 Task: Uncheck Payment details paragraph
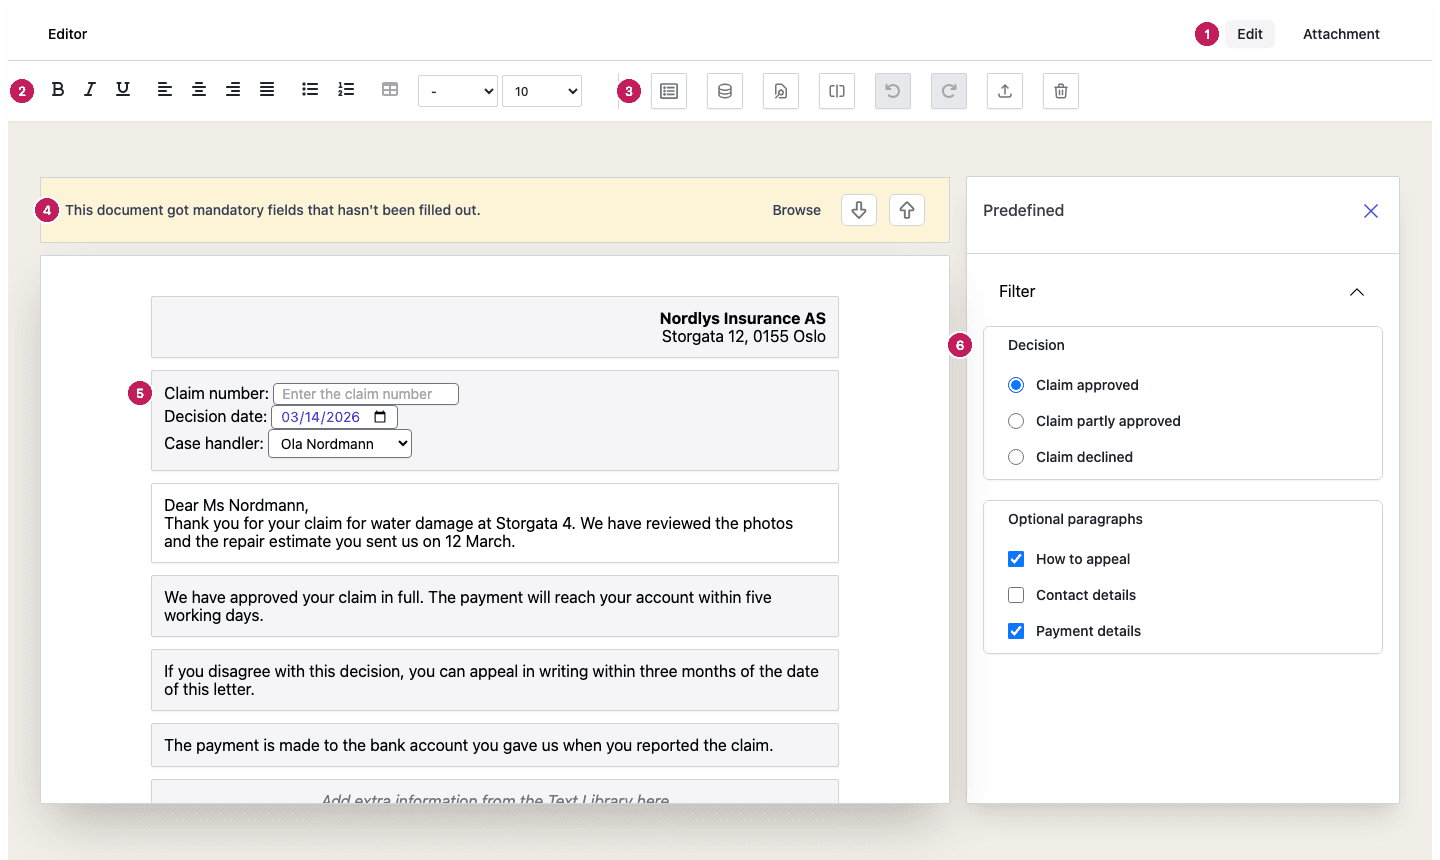(1016, 631)
